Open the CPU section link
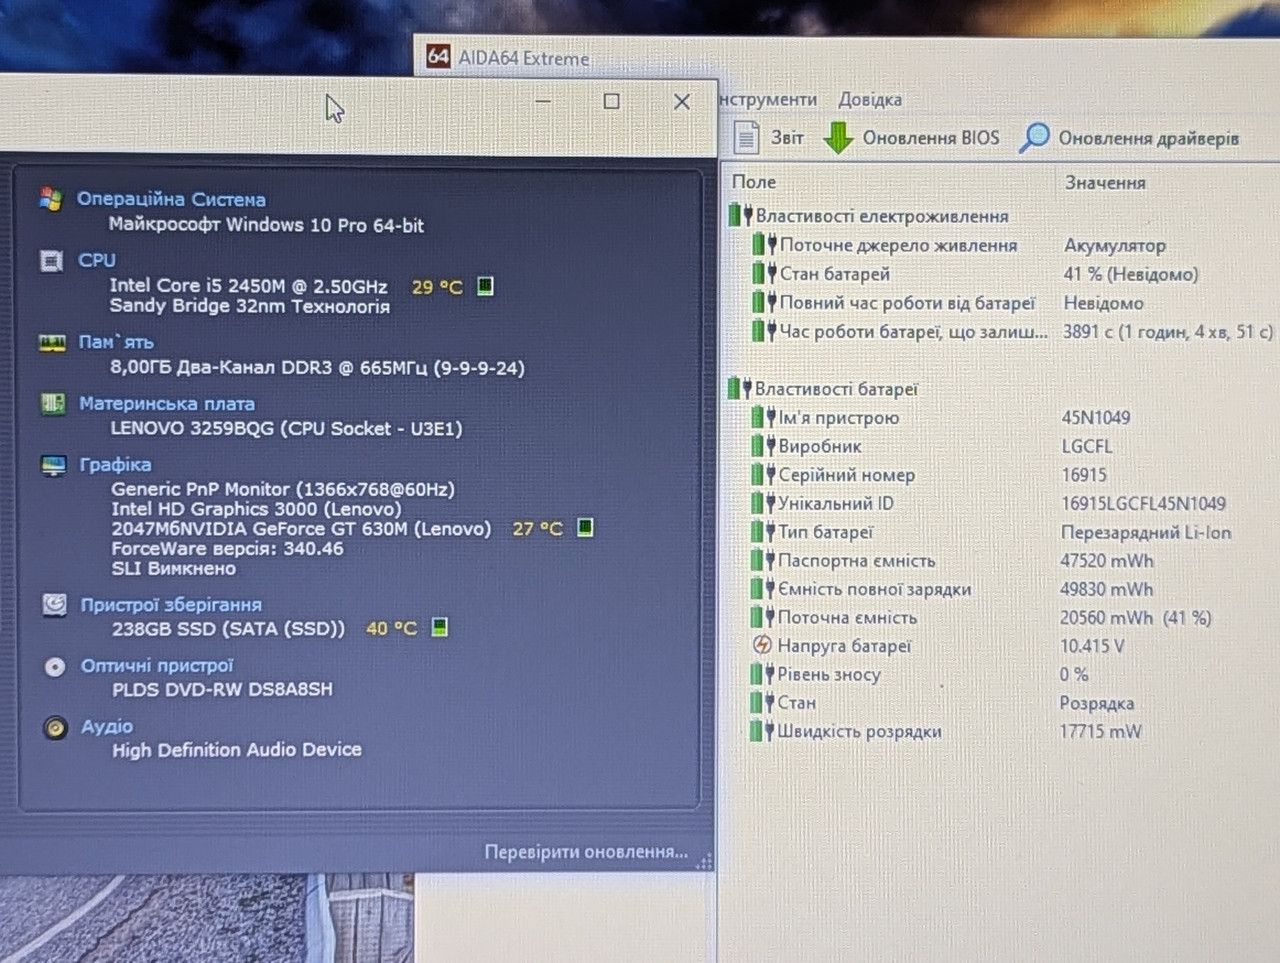 pos(97,260)
